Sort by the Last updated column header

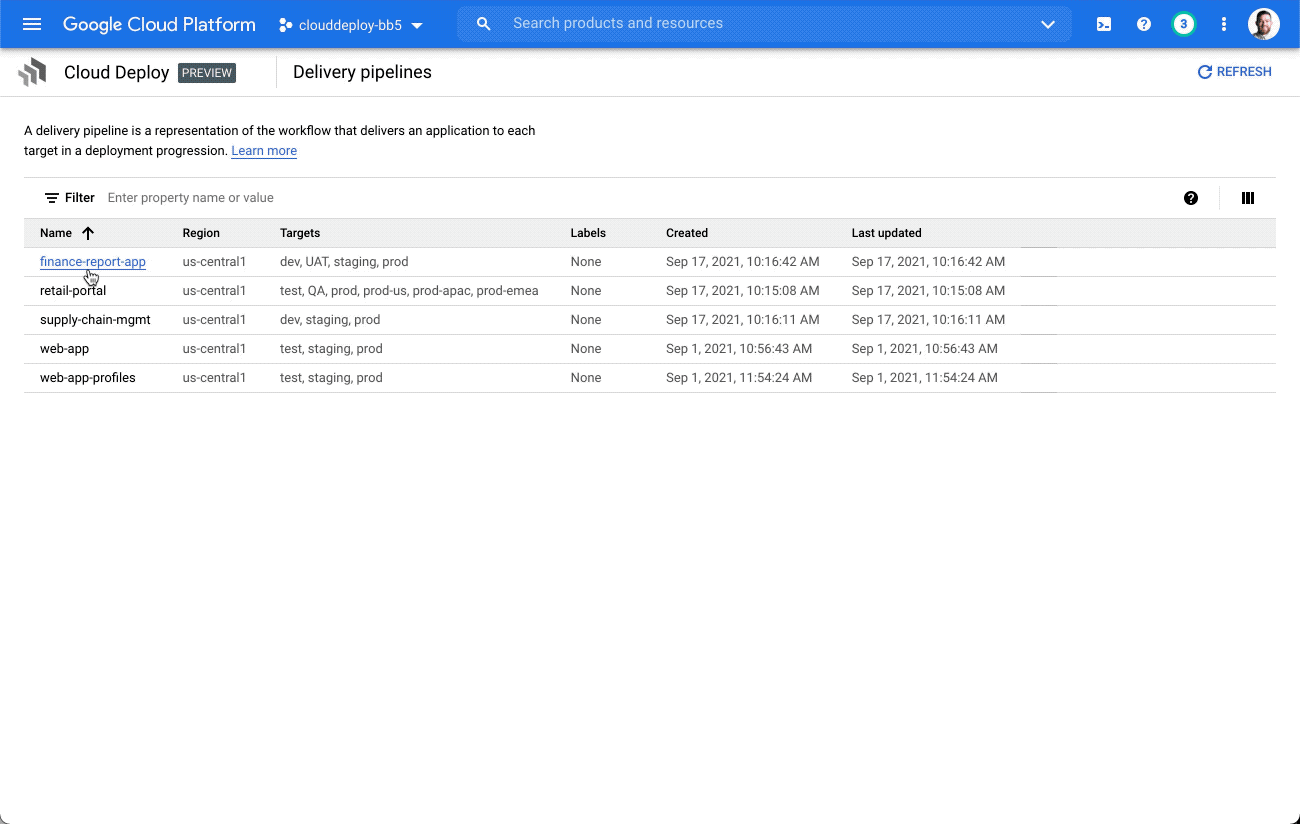coord(887,233)
